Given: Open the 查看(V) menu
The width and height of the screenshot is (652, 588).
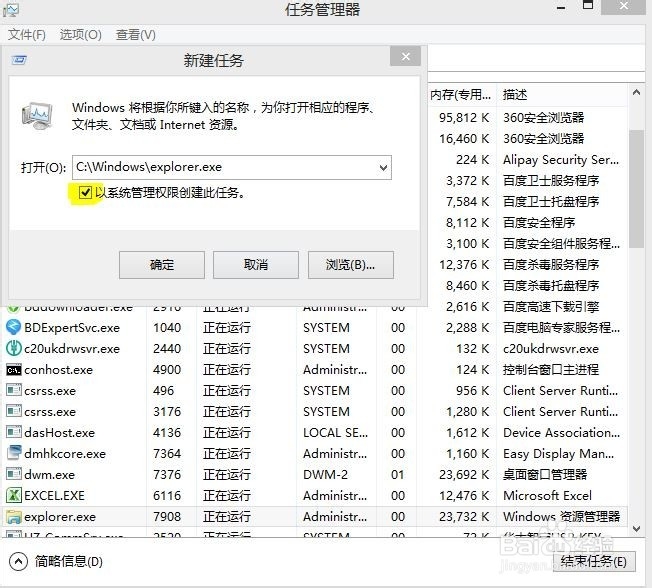Looking at the screenshot, I should pos(136,35).
